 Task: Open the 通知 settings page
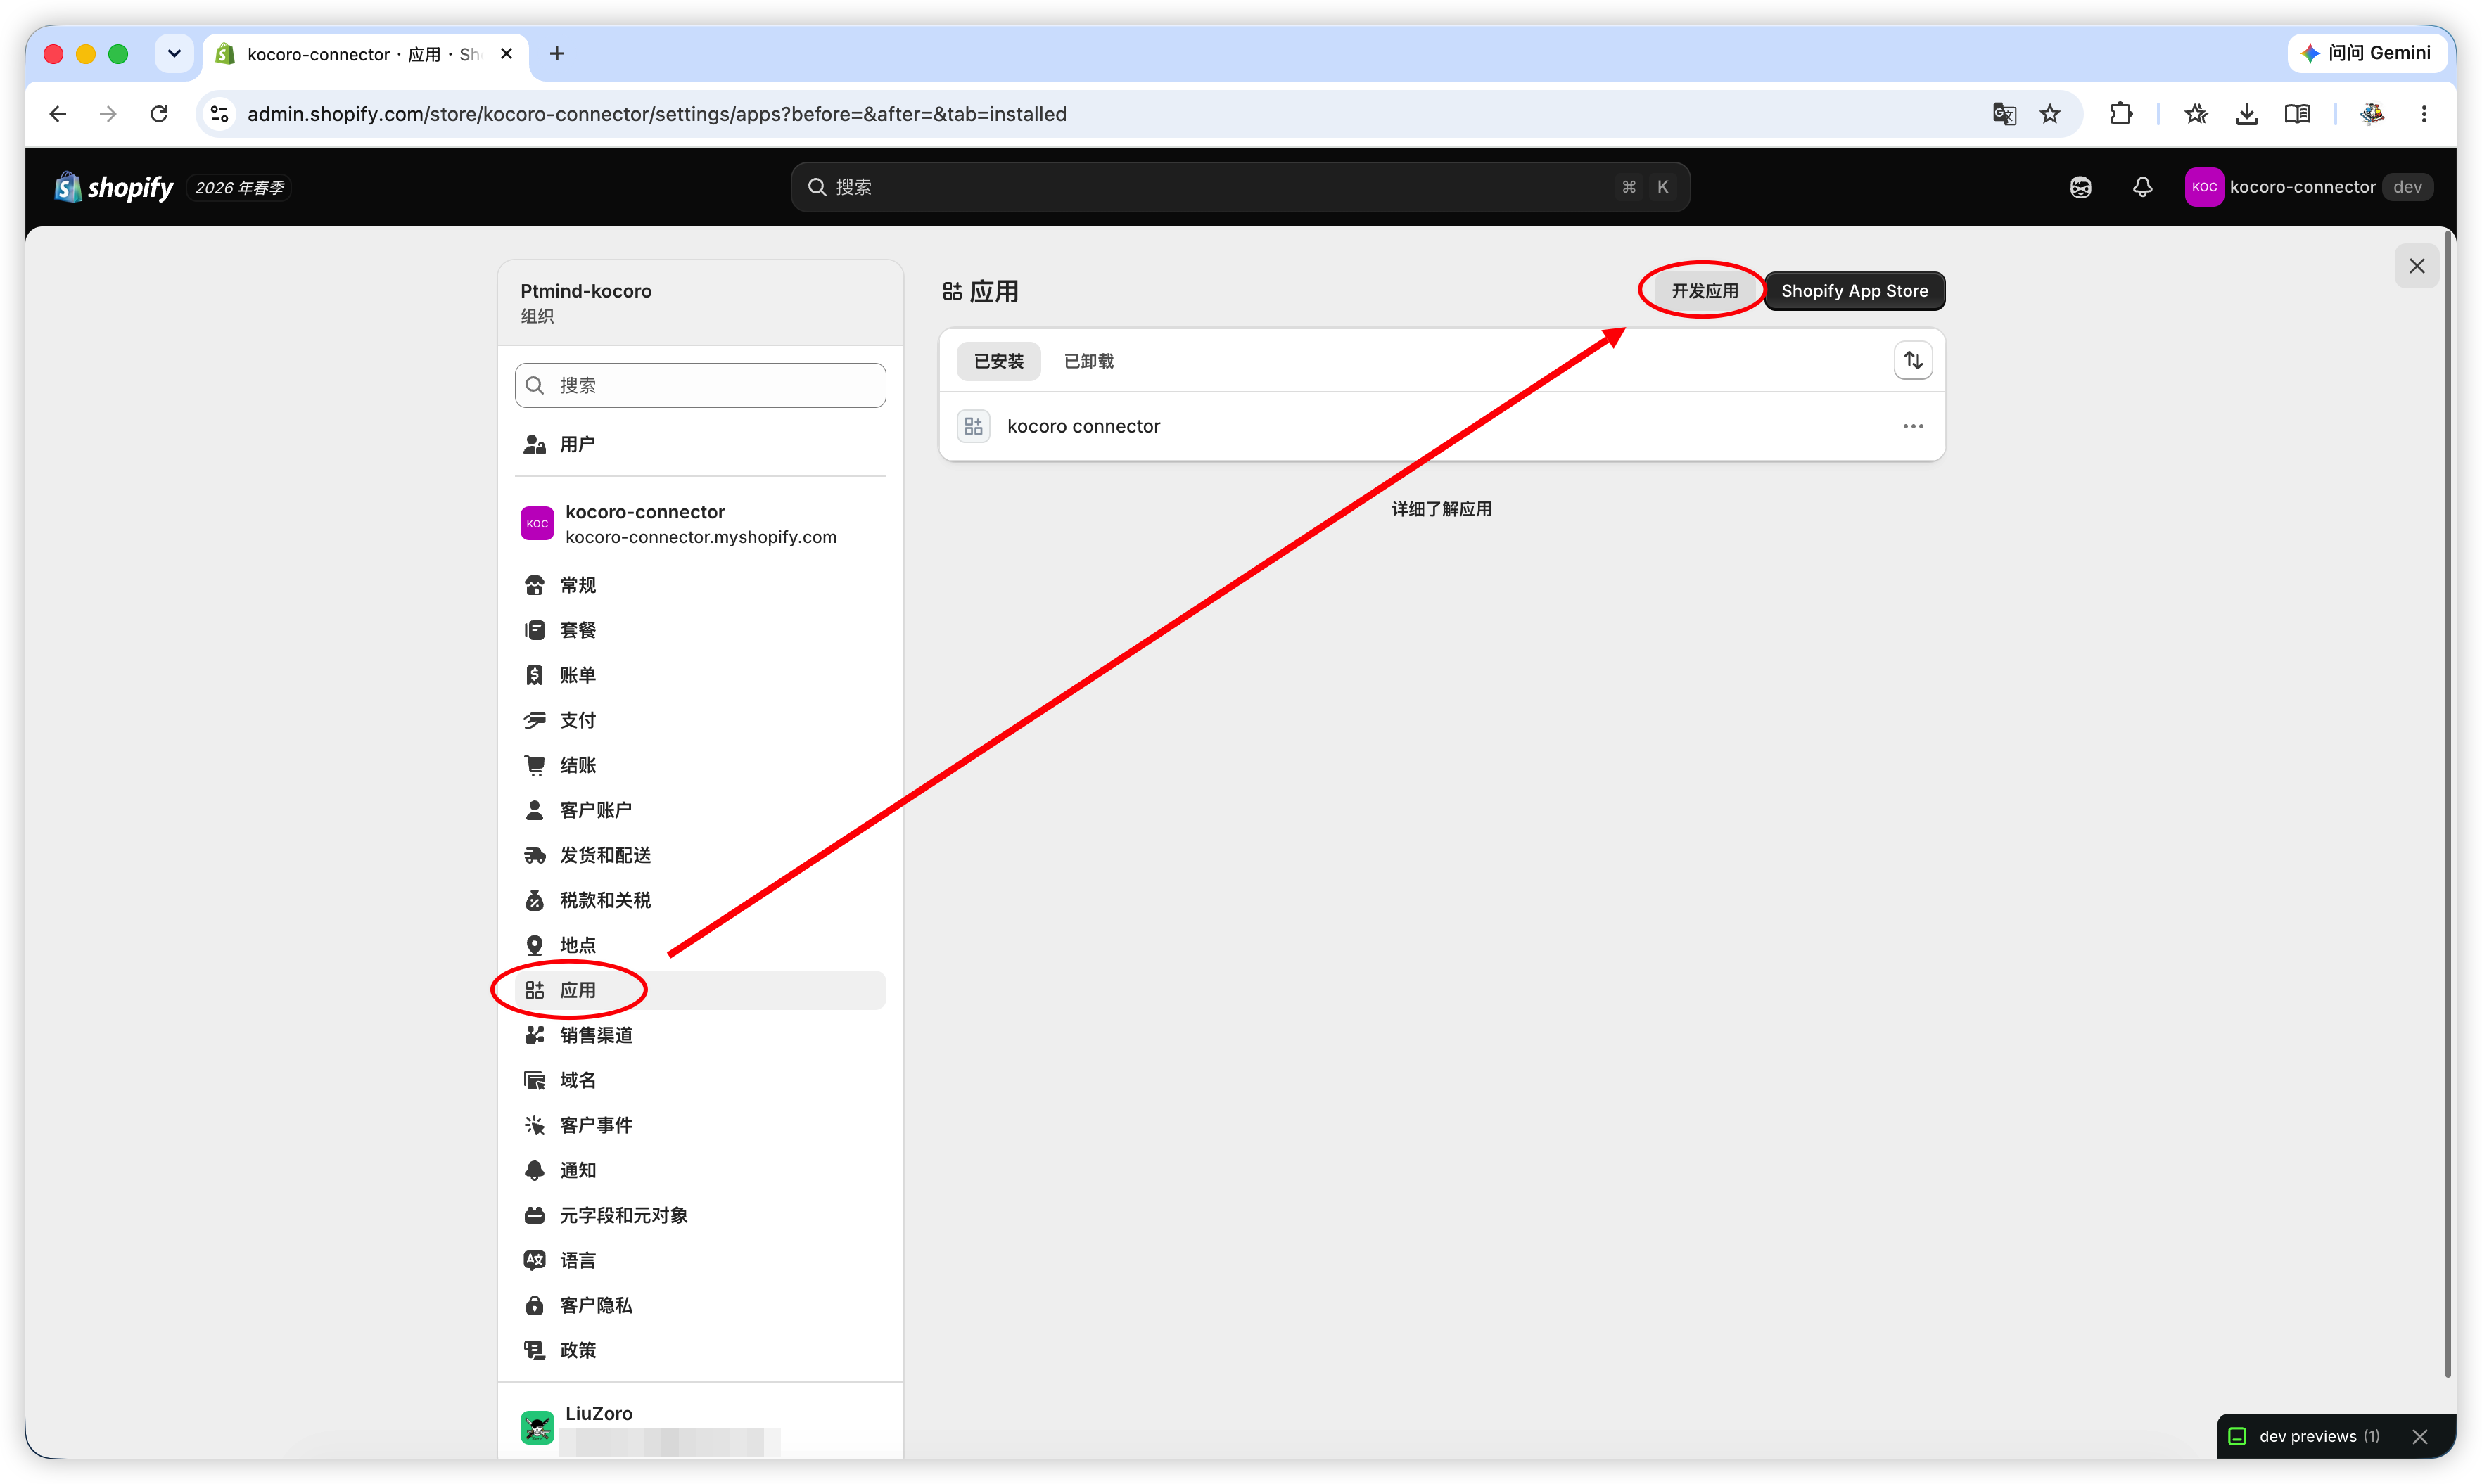coord(700,1170)
